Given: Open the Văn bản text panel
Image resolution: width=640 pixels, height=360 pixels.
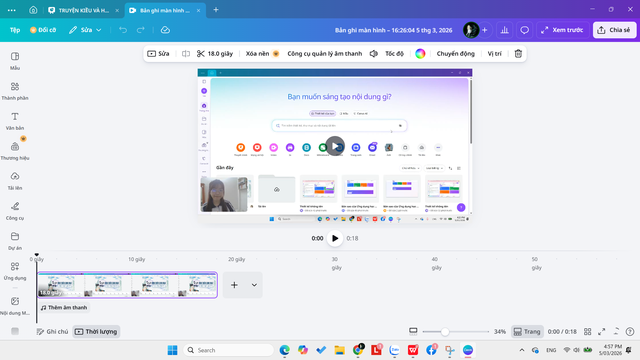Looking at the screenshot, I should point(15,121).
